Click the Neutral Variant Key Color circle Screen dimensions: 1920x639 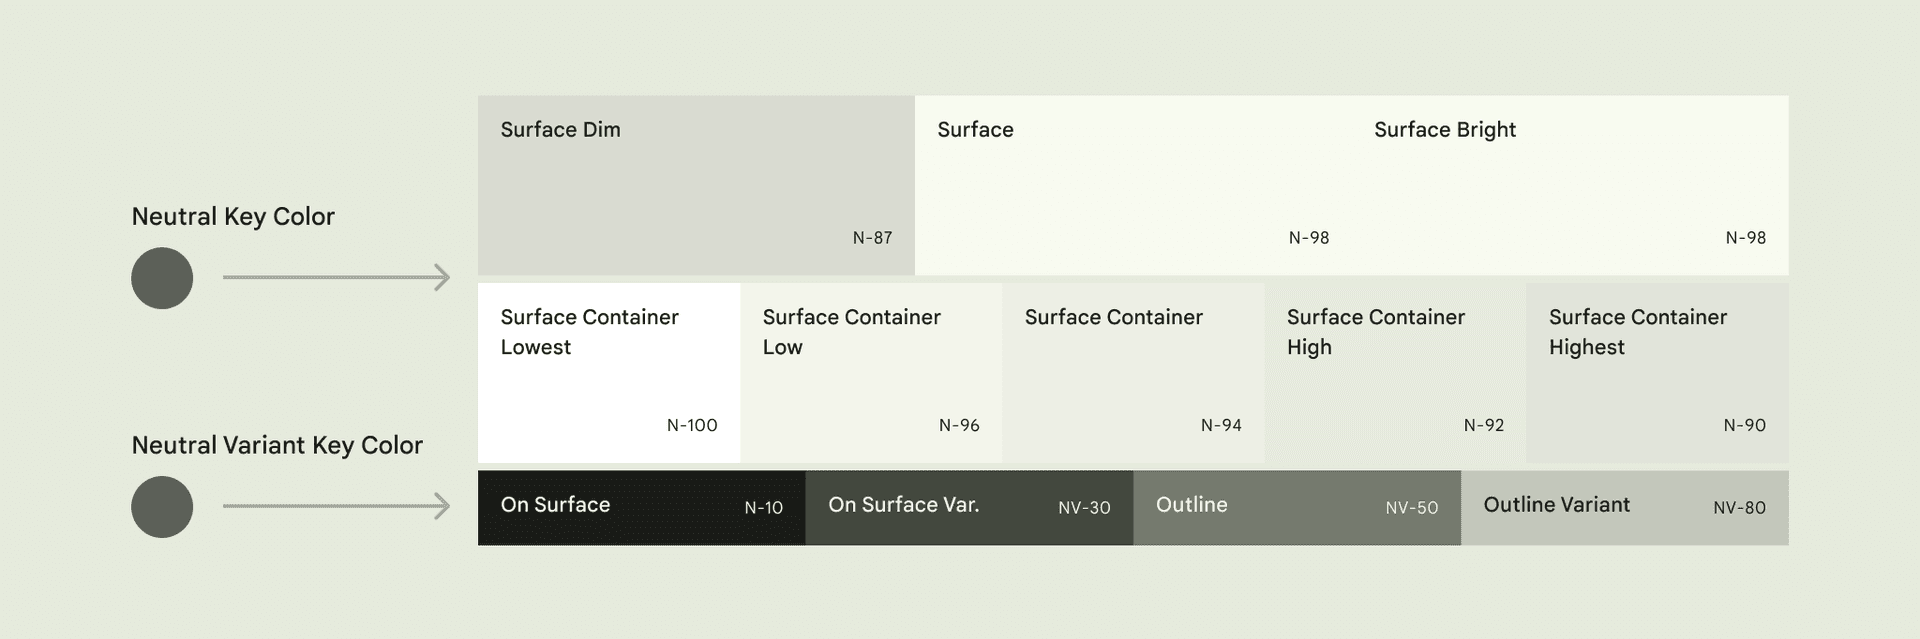162,507
